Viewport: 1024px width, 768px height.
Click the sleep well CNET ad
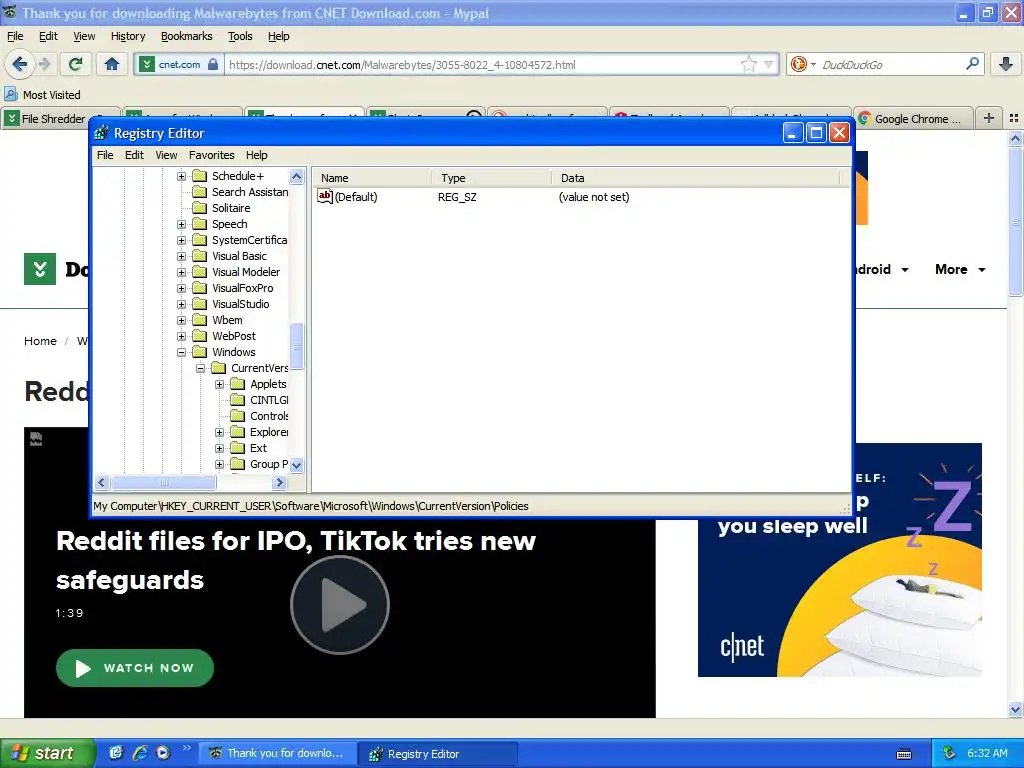click(840, 560)
